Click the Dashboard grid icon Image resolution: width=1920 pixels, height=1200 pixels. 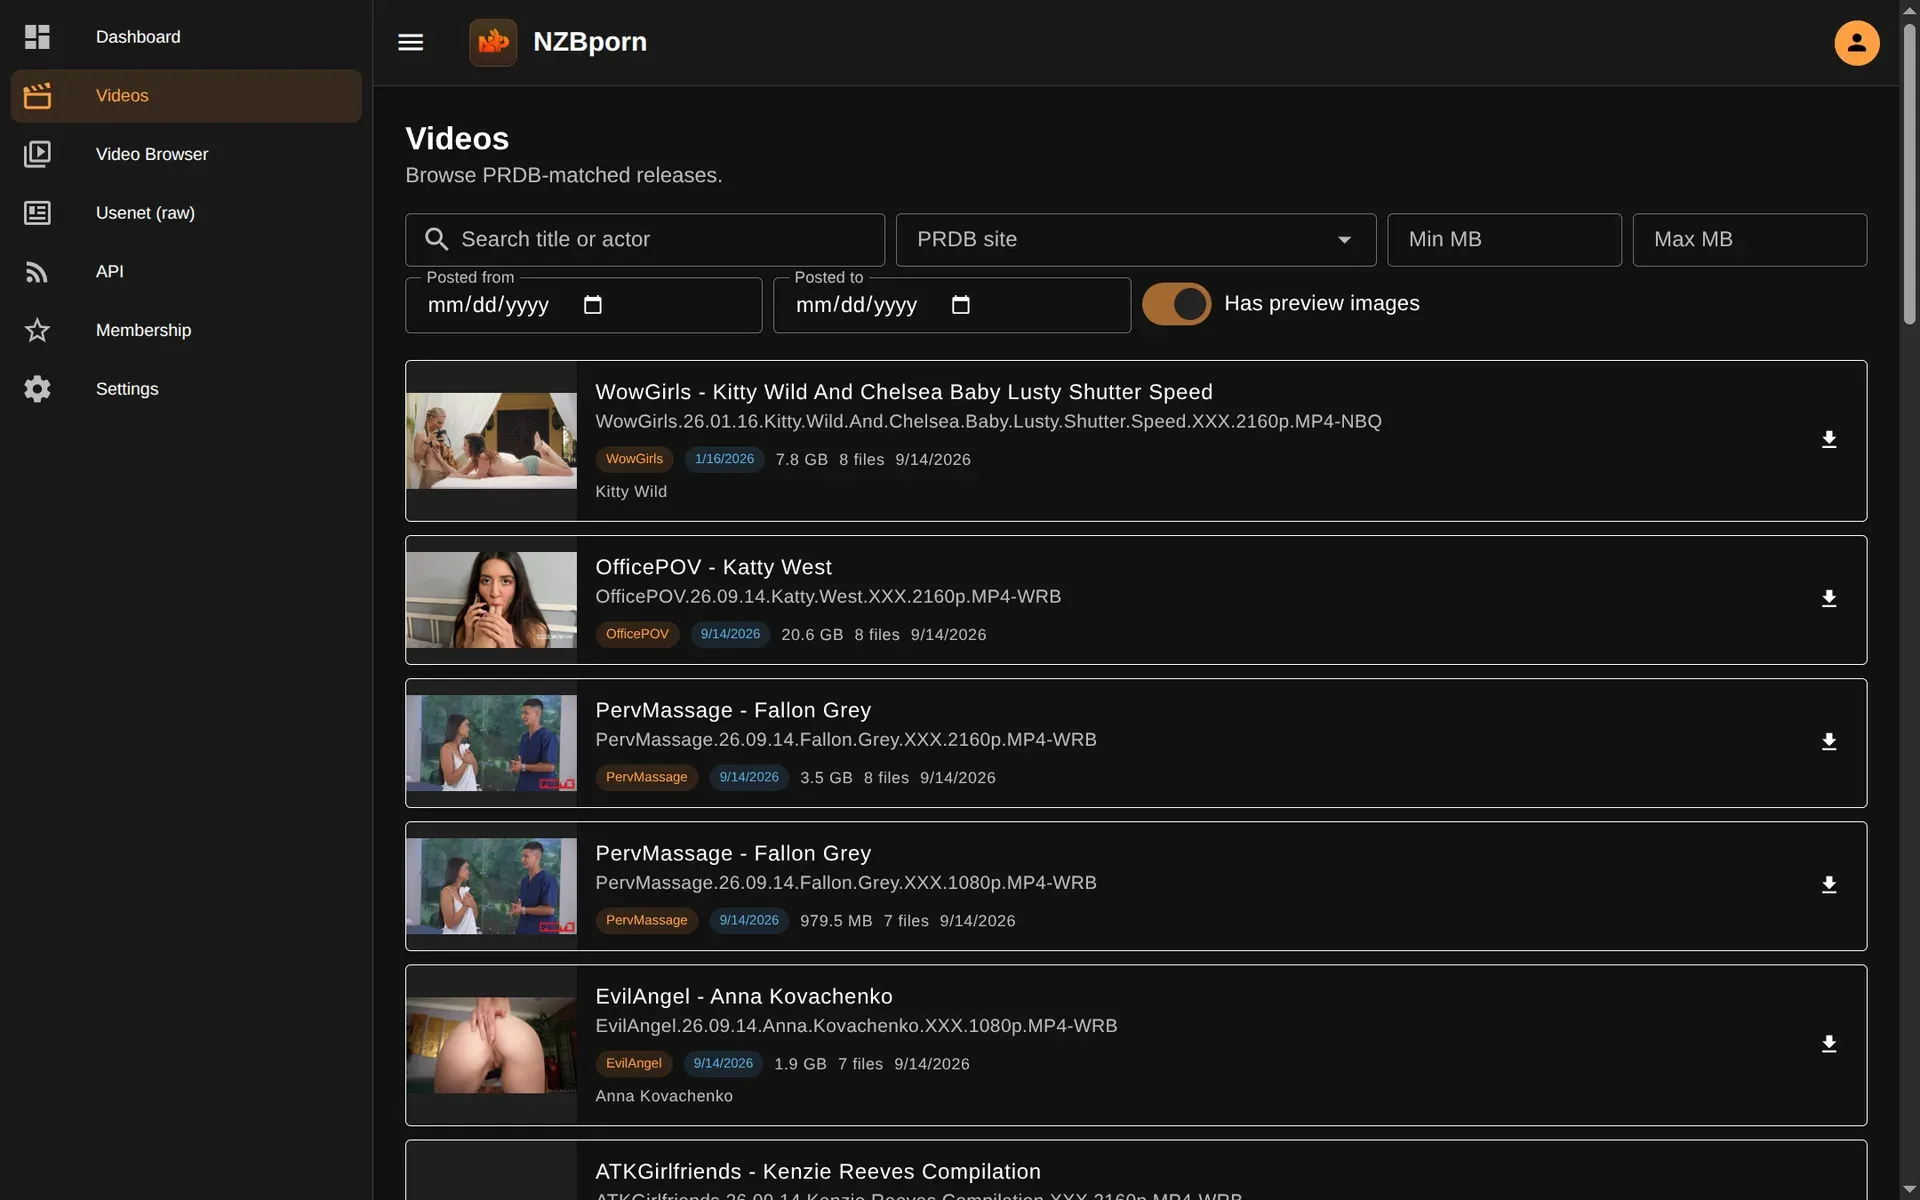(x=37, y=37)
